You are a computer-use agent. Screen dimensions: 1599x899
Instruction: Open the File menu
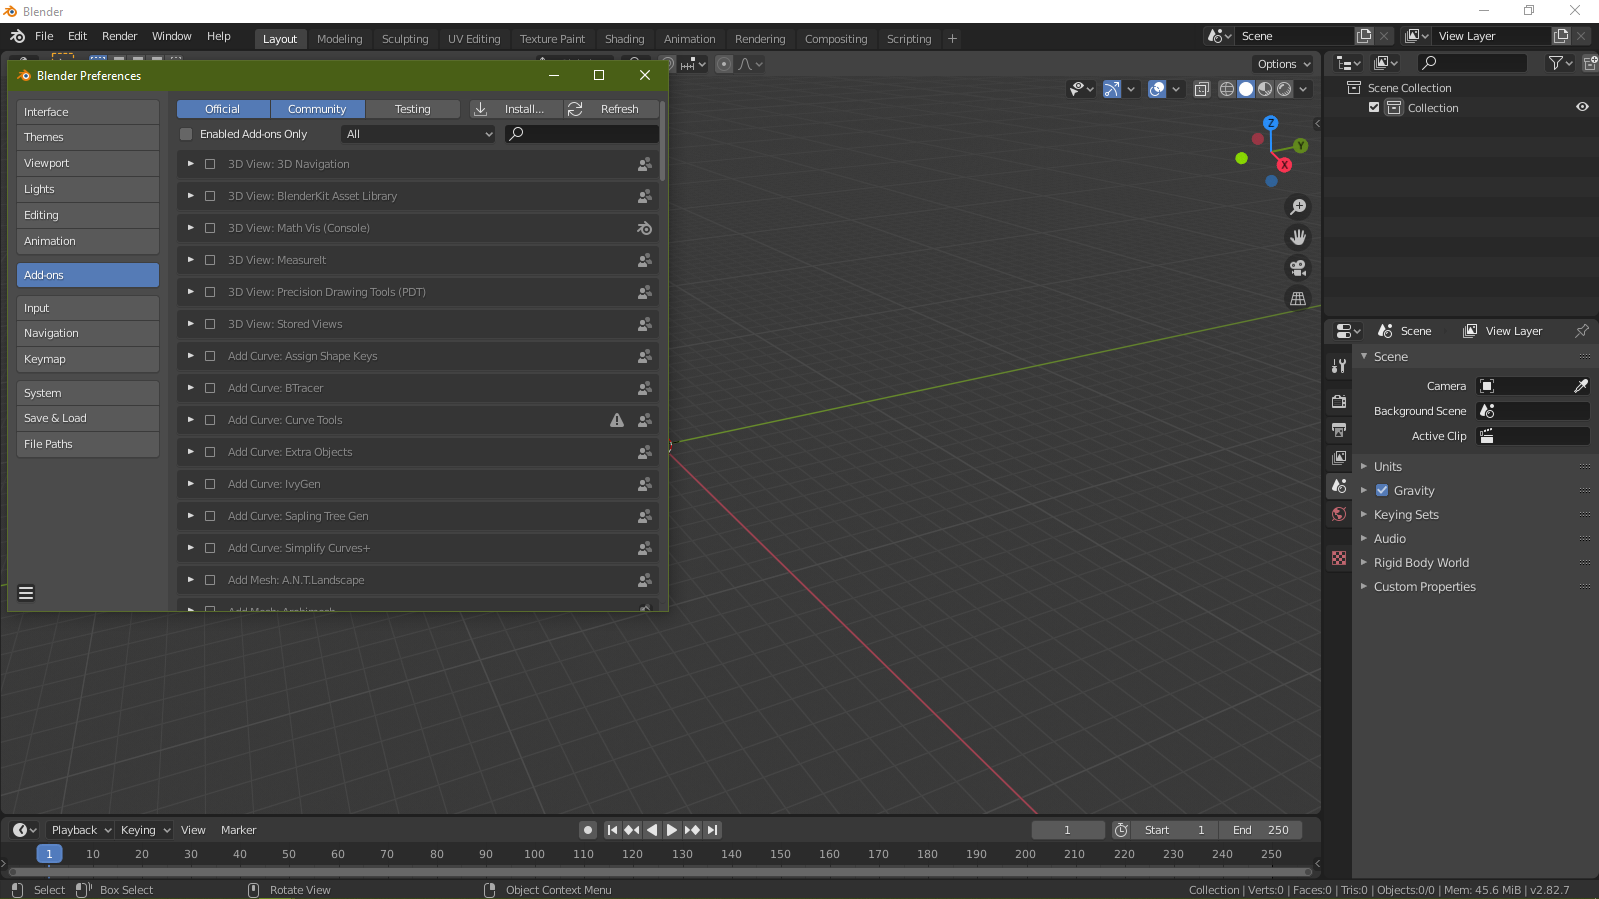[44, 36]
